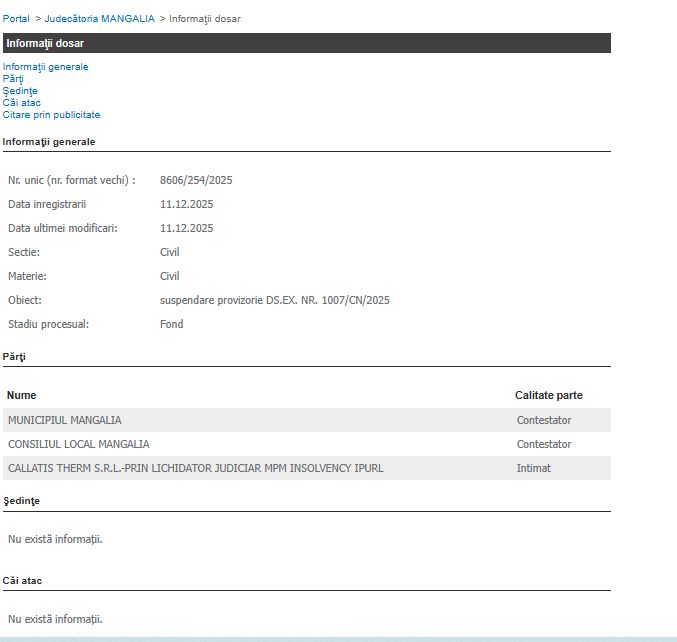Click the Obiect value suspendare provizorie text
Screen dimensions: 677x642
(x=274, y=300)
